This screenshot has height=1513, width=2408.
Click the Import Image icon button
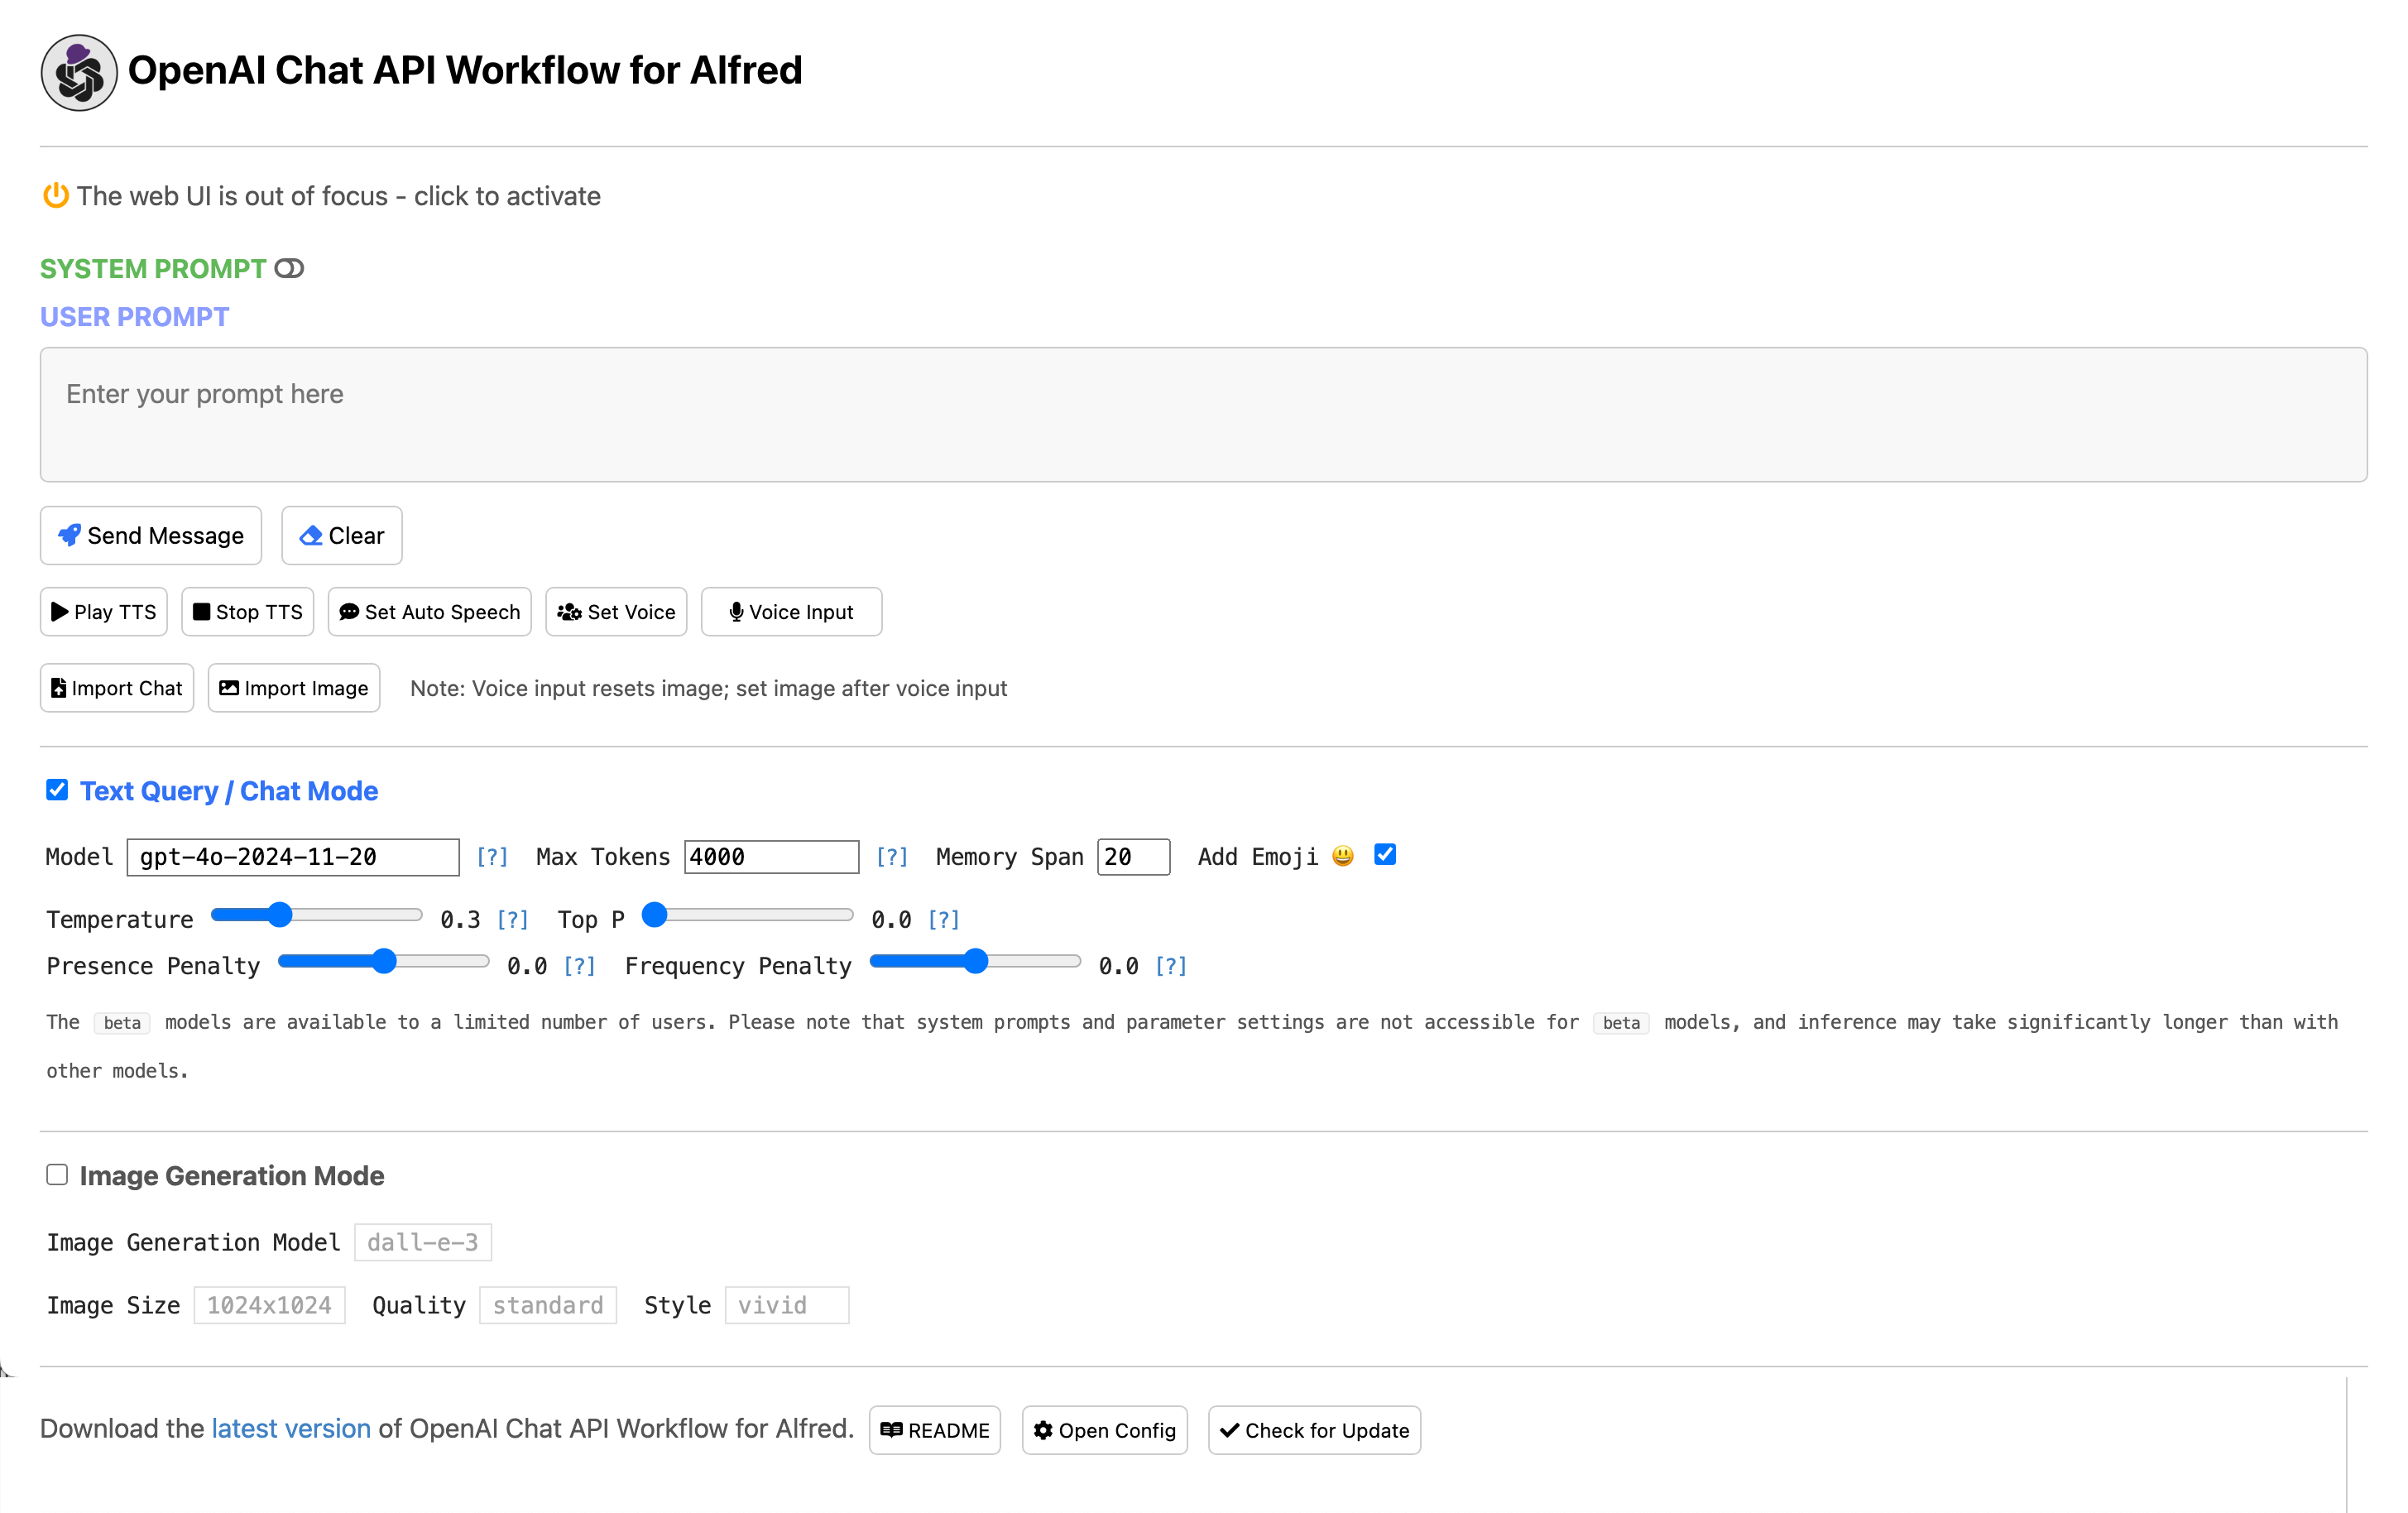pyautogui.click(x=295, y=689)
